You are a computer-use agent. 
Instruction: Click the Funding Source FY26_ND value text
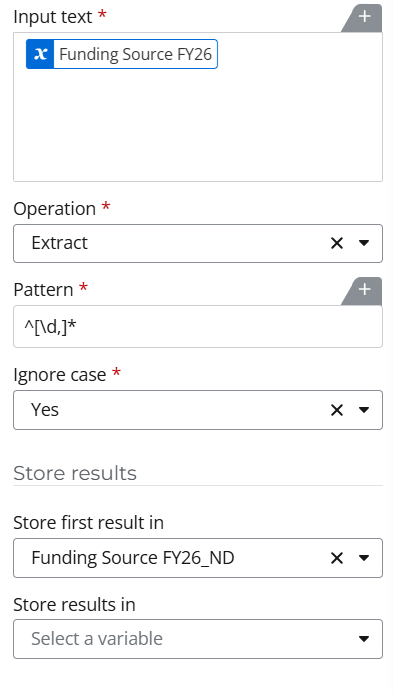tap(133, 558)
